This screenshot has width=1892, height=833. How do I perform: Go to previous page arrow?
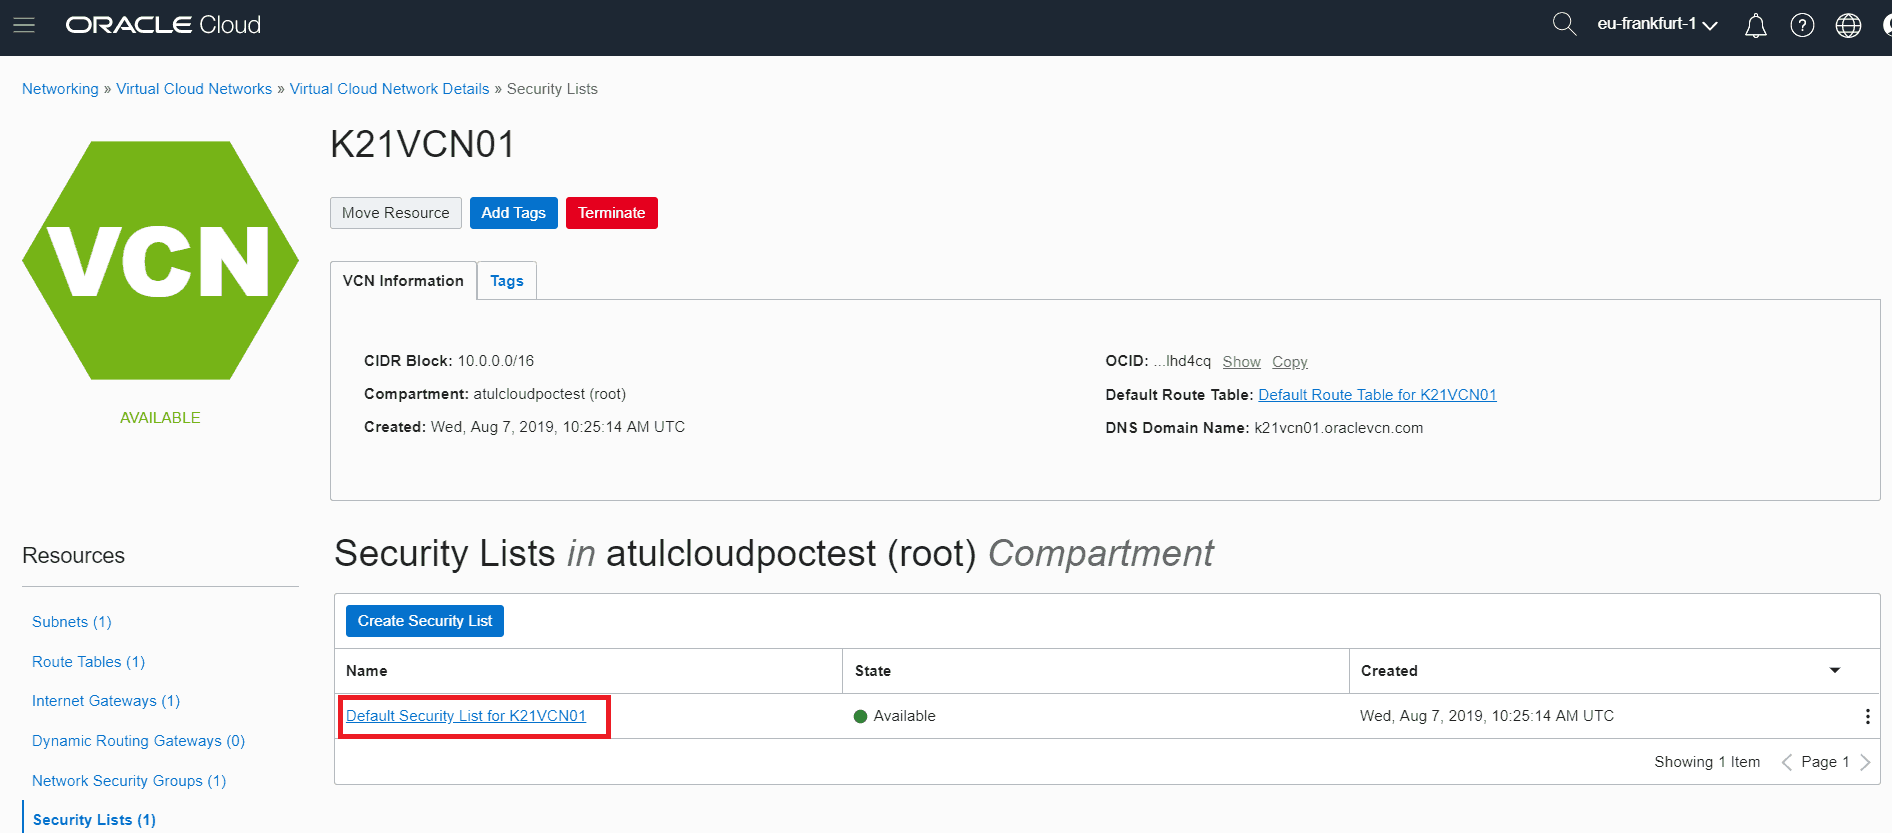[1787, 762]
